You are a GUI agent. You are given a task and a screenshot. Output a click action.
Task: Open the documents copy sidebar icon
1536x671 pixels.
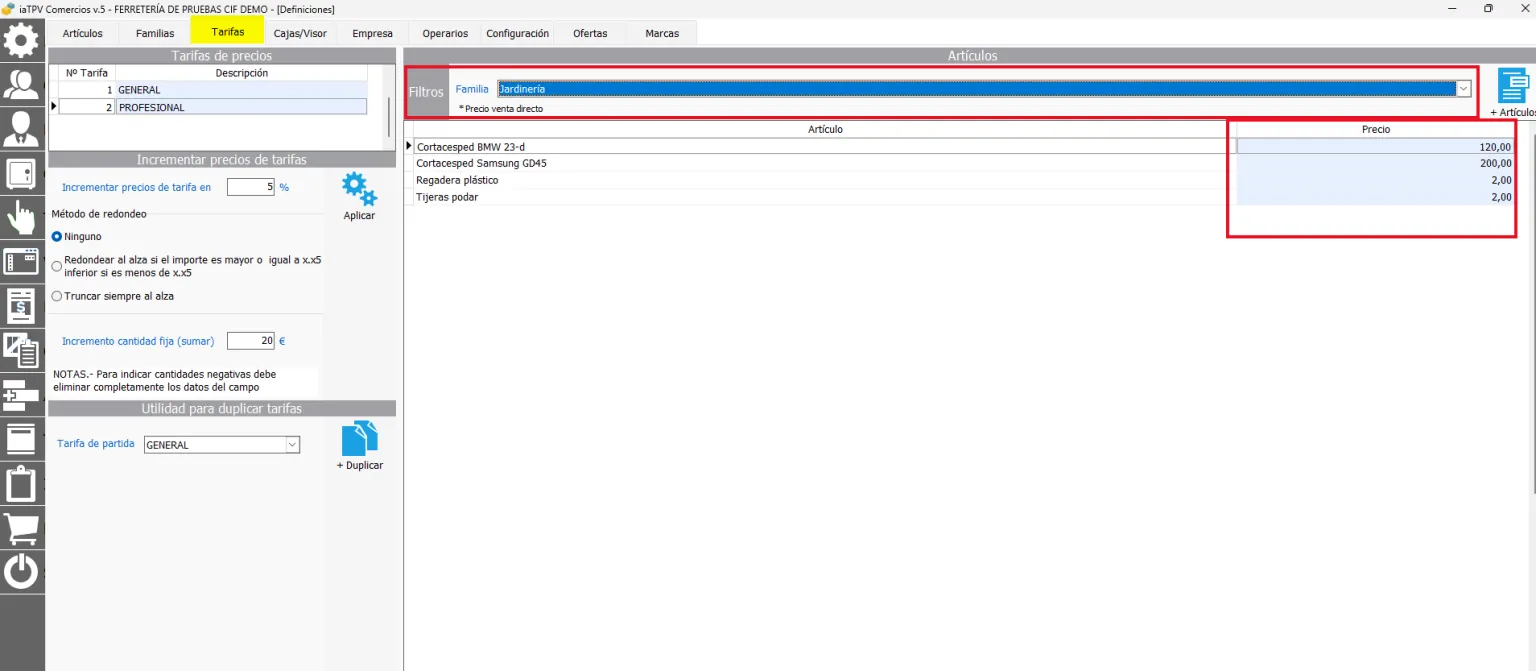click(x=22, y=350)
